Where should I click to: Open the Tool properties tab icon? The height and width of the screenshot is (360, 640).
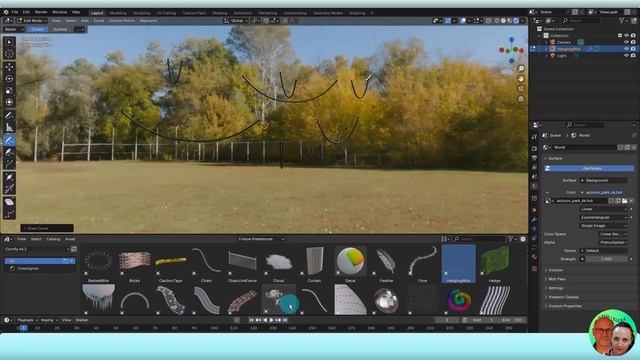coord(534,137)
